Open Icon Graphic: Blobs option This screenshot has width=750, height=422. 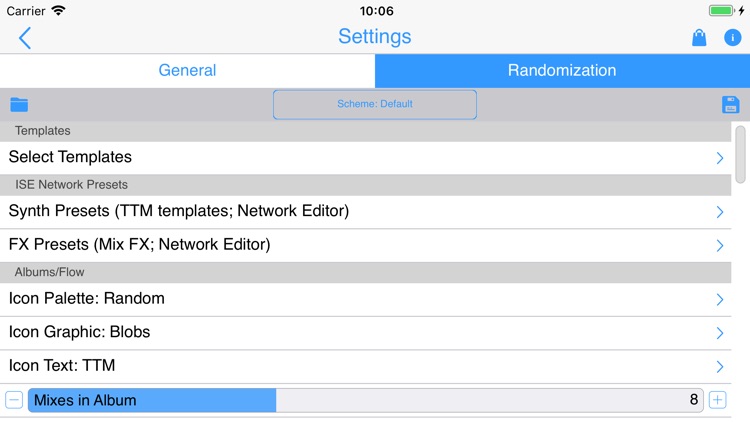coord(365,333)
